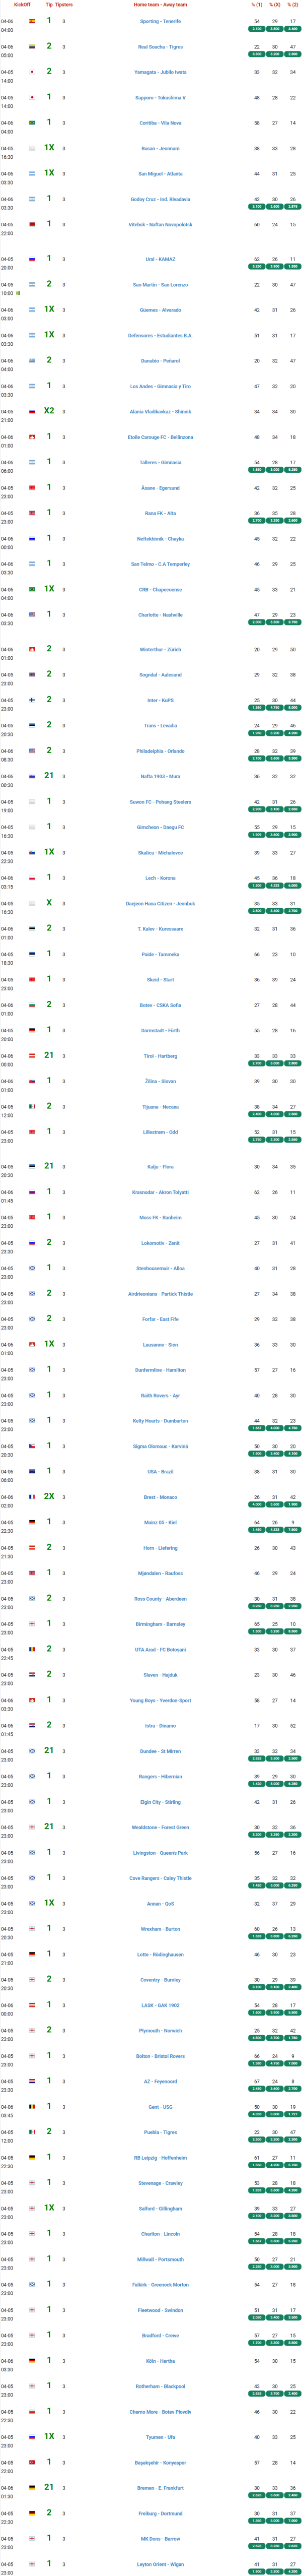302x2576 pixels.
Task: Open the Sporting - Tenerife match link
Action: coord(160,21)
